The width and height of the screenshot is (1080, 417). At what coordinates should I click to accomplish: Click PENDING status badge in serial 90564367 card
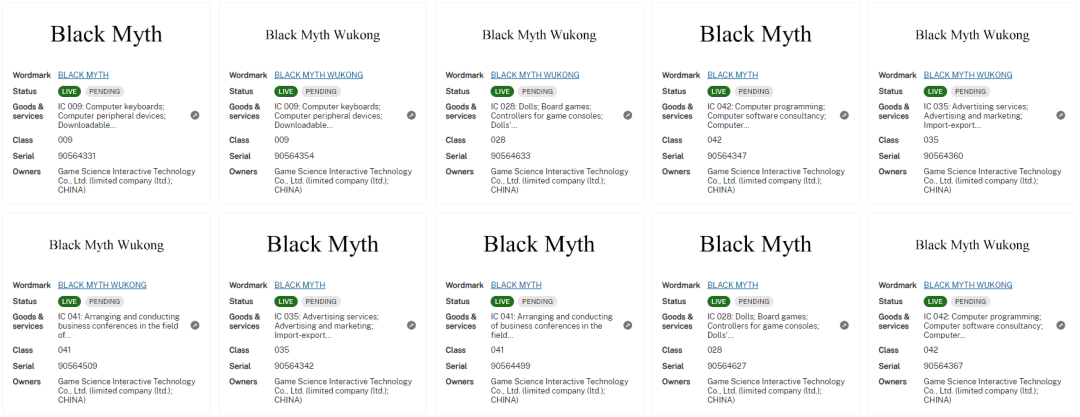(970, 301)
